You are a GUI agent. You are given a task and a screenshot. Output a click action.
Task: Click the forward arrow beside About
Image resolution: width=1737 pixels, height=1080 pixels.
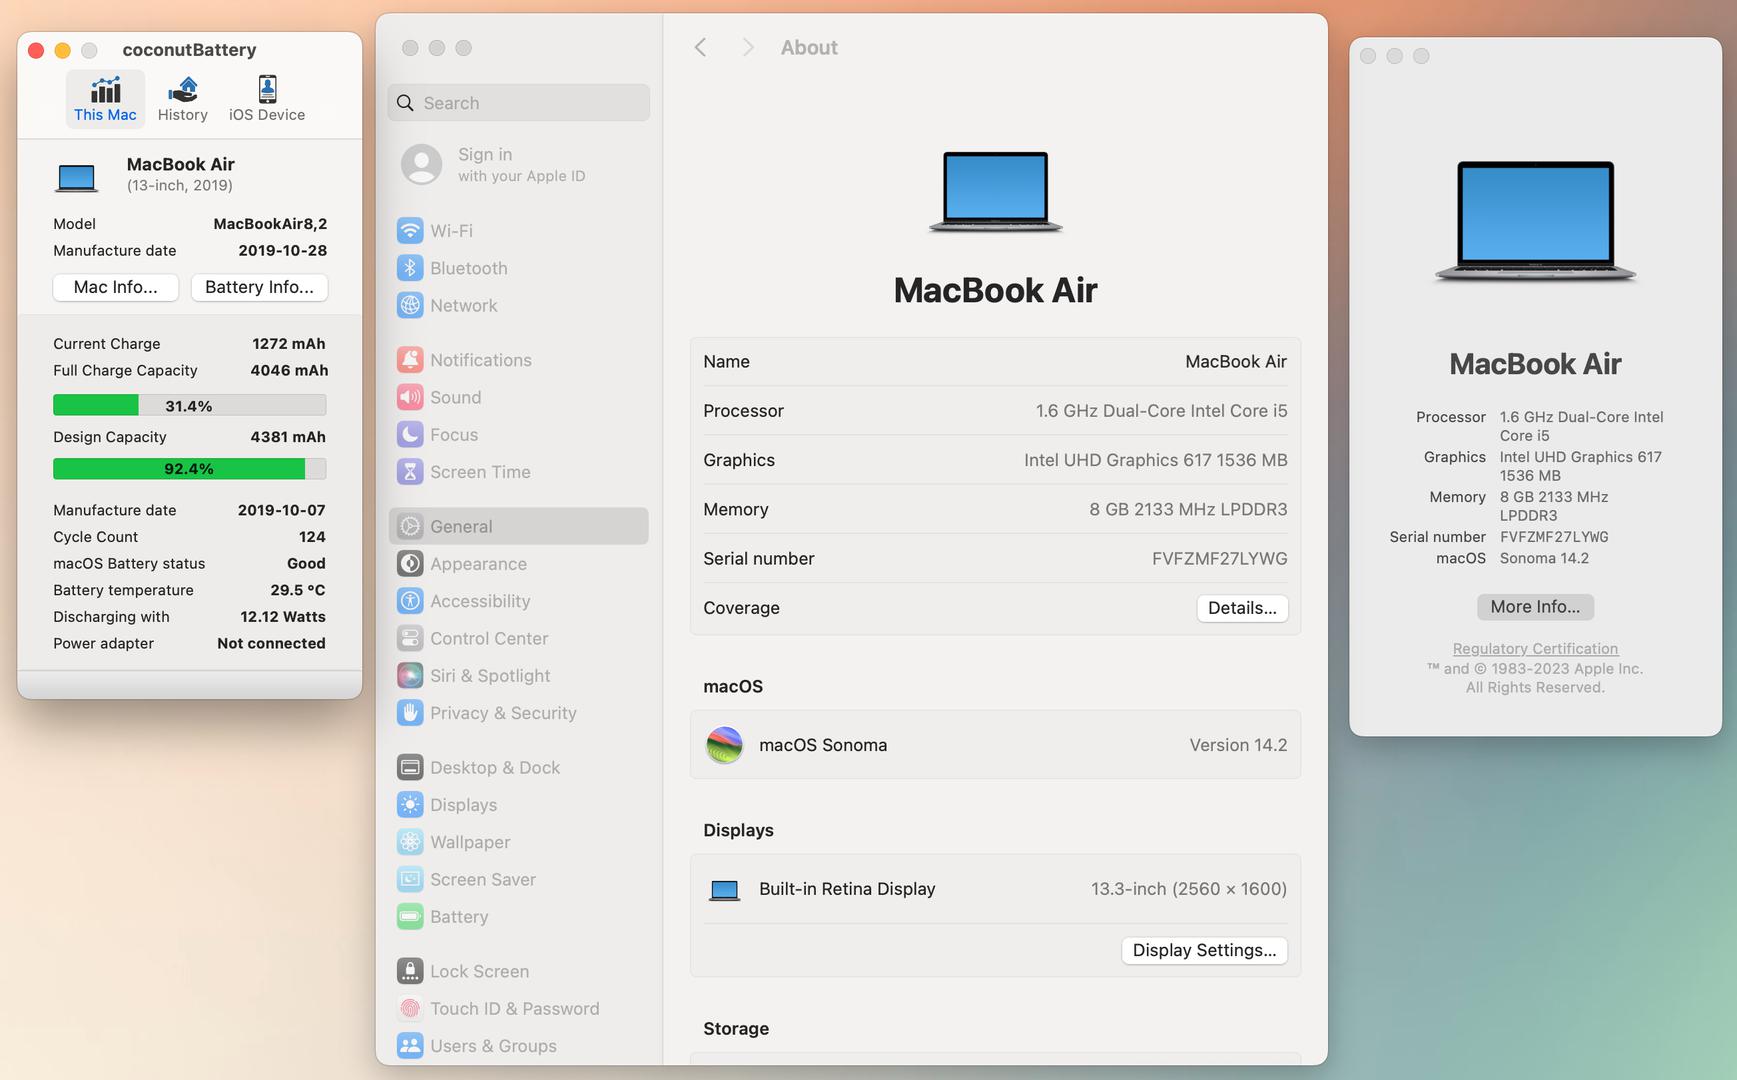tap(747, 48)
